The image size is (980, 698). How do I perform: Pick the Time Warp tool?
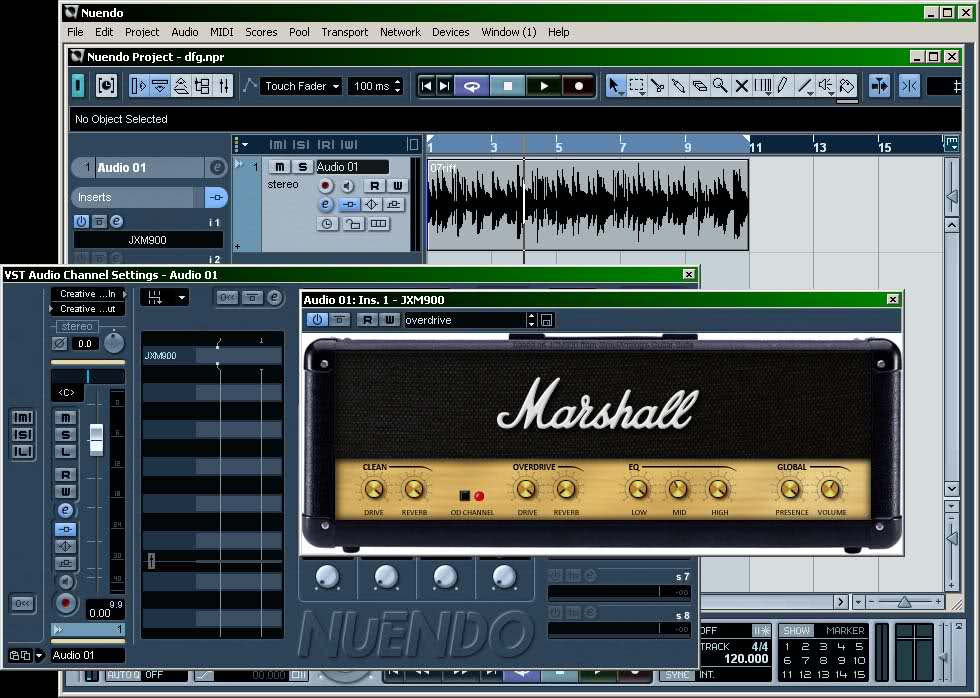[x=762, y=86]
